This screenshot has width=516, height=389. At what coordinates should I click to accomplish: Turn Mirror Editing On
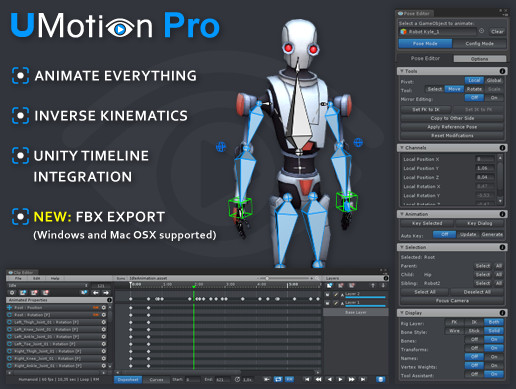pyautogui.click(x=494, y=98)
